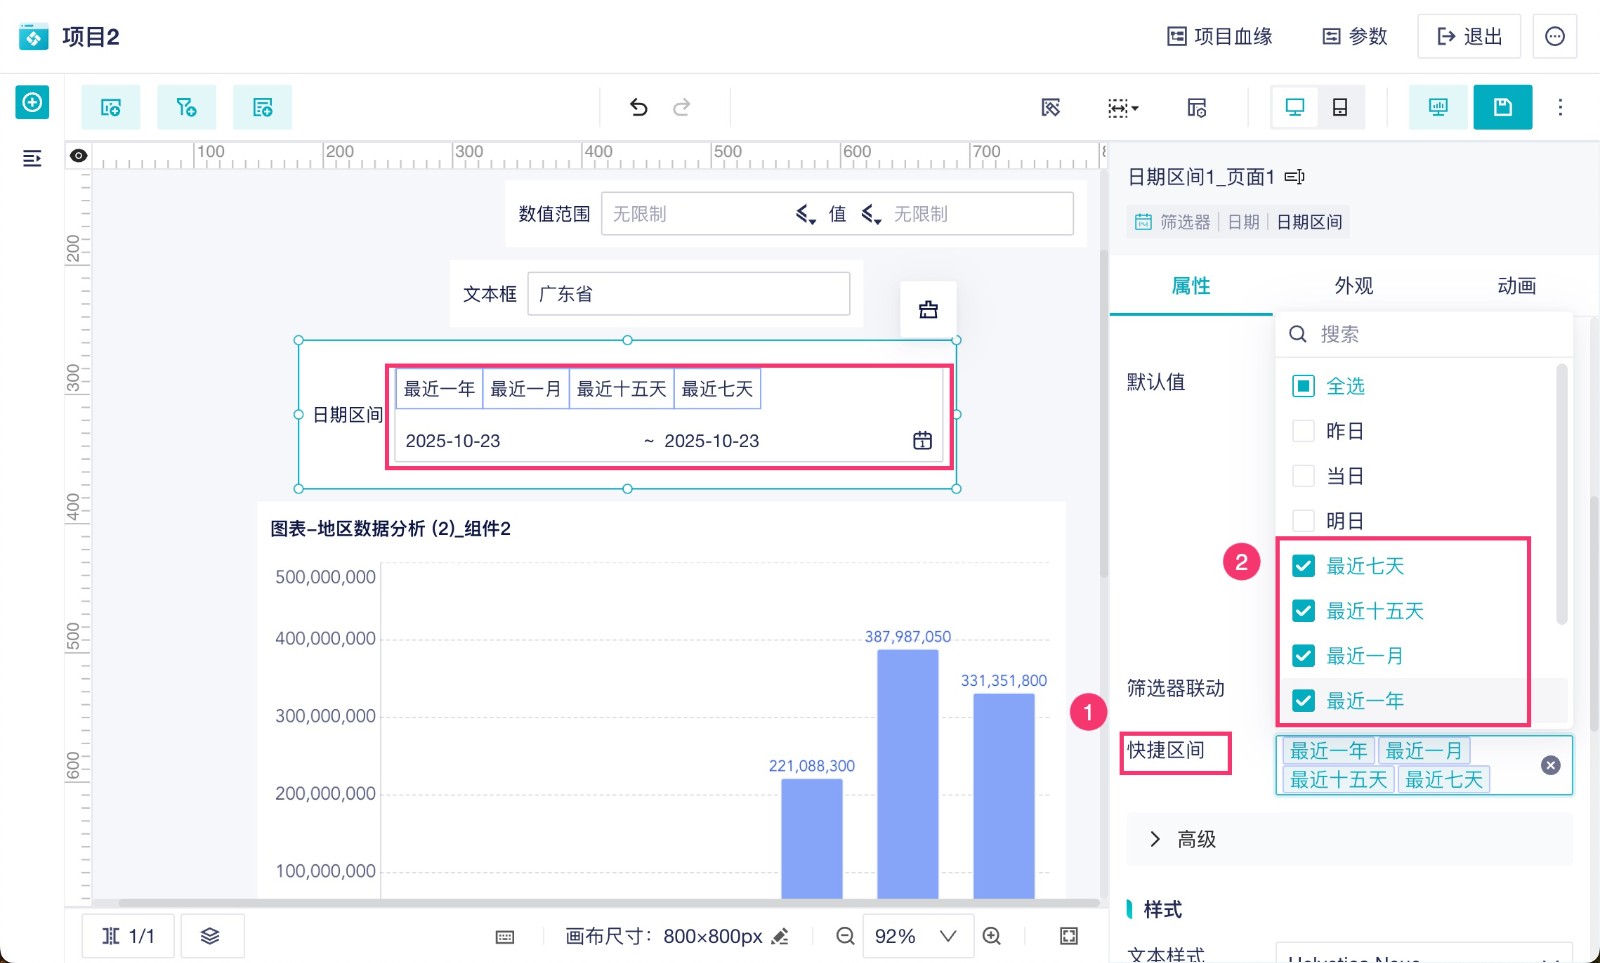Click the 数值范围 maximum input field
Screen dimensions: 1600x963
coord(980,214)
